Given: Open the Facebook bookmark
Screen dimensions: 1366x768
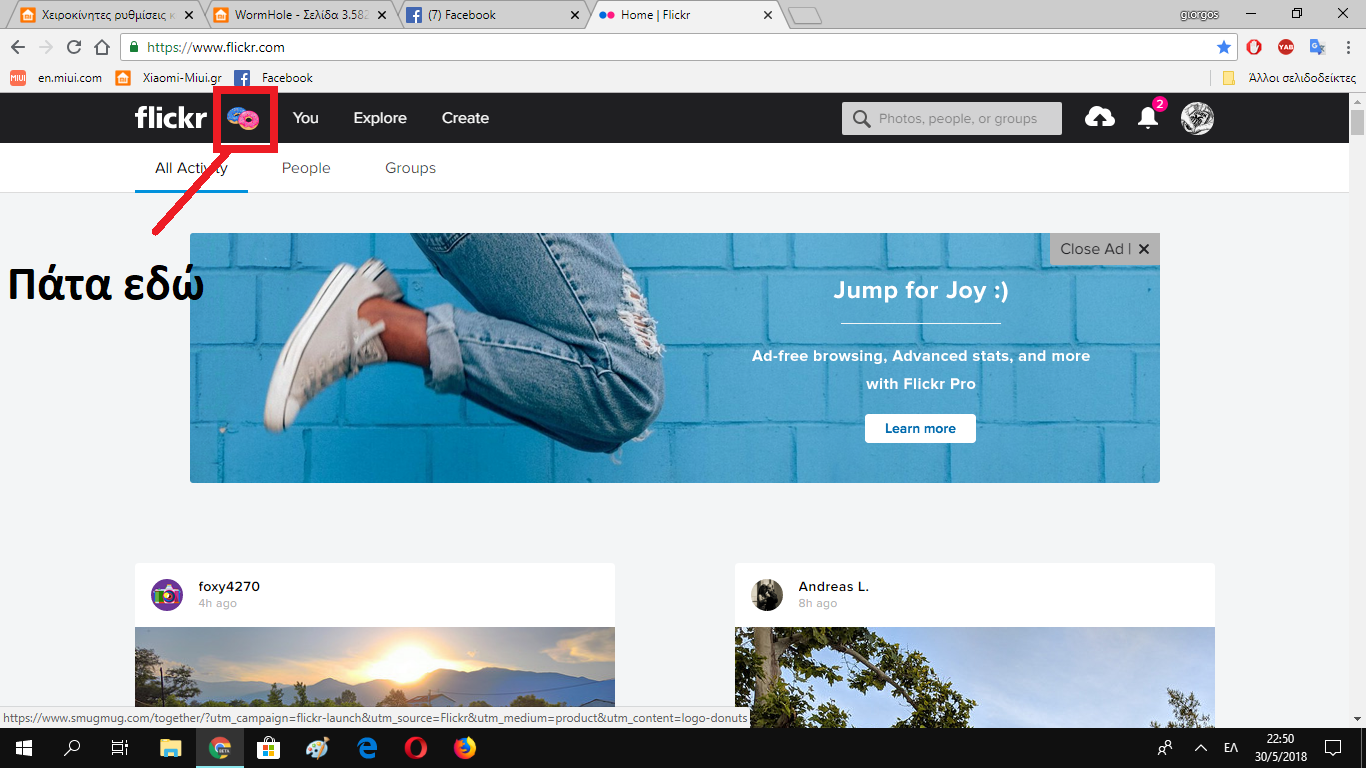Looking at the screenshot, I should pyautogui.click(x=273, y=78).
